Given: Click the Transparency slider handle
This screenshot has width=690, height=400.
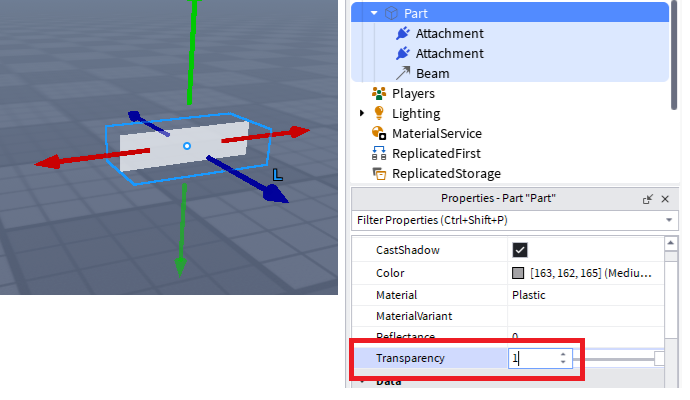Looking at the screenshot, I should [660, 358].
